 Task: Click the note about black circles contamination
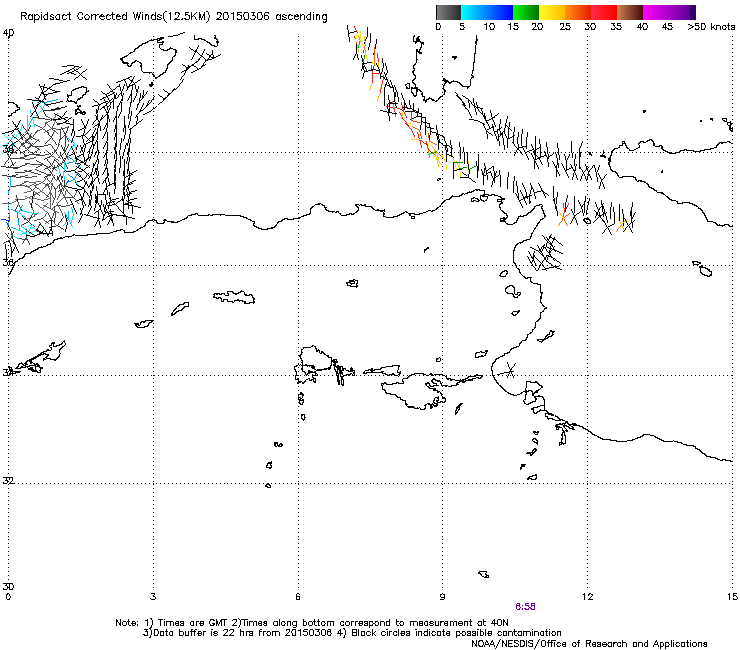[449, 633]
